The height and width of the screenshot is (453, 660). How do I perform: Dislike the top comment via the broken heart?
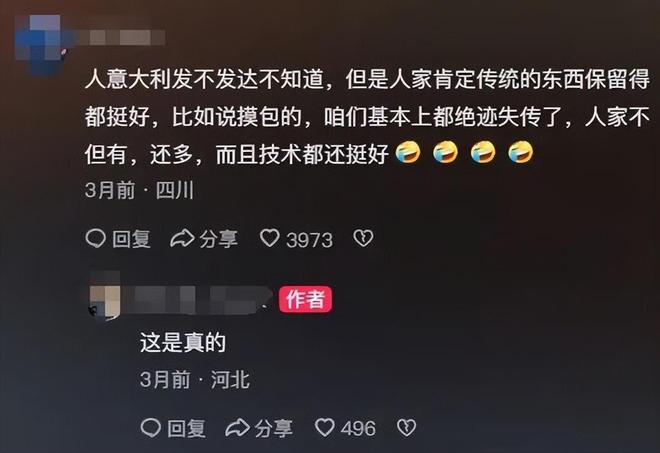[x=363, y=238]
